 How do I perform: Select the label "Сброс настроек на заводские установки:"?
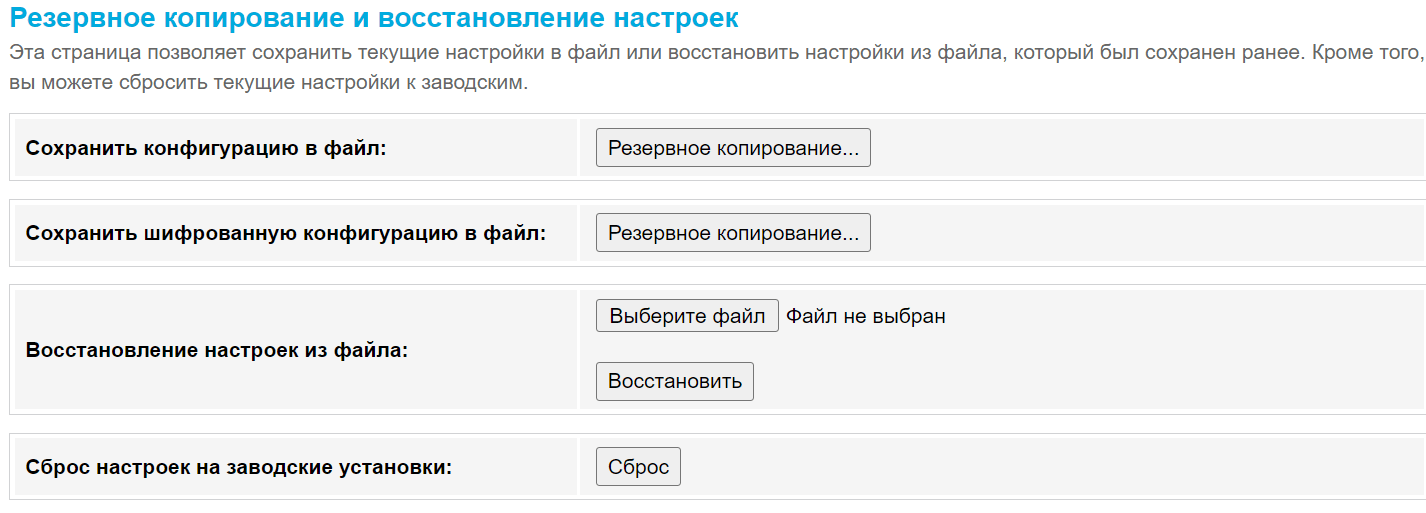coord(239,467)
